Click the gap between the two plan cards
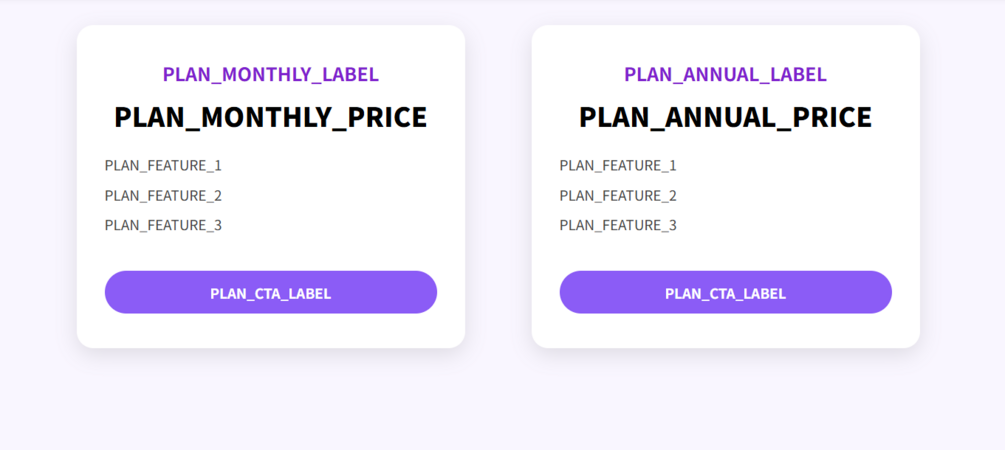The width and height of the screenshot is (1005, 450). (498, 190)
